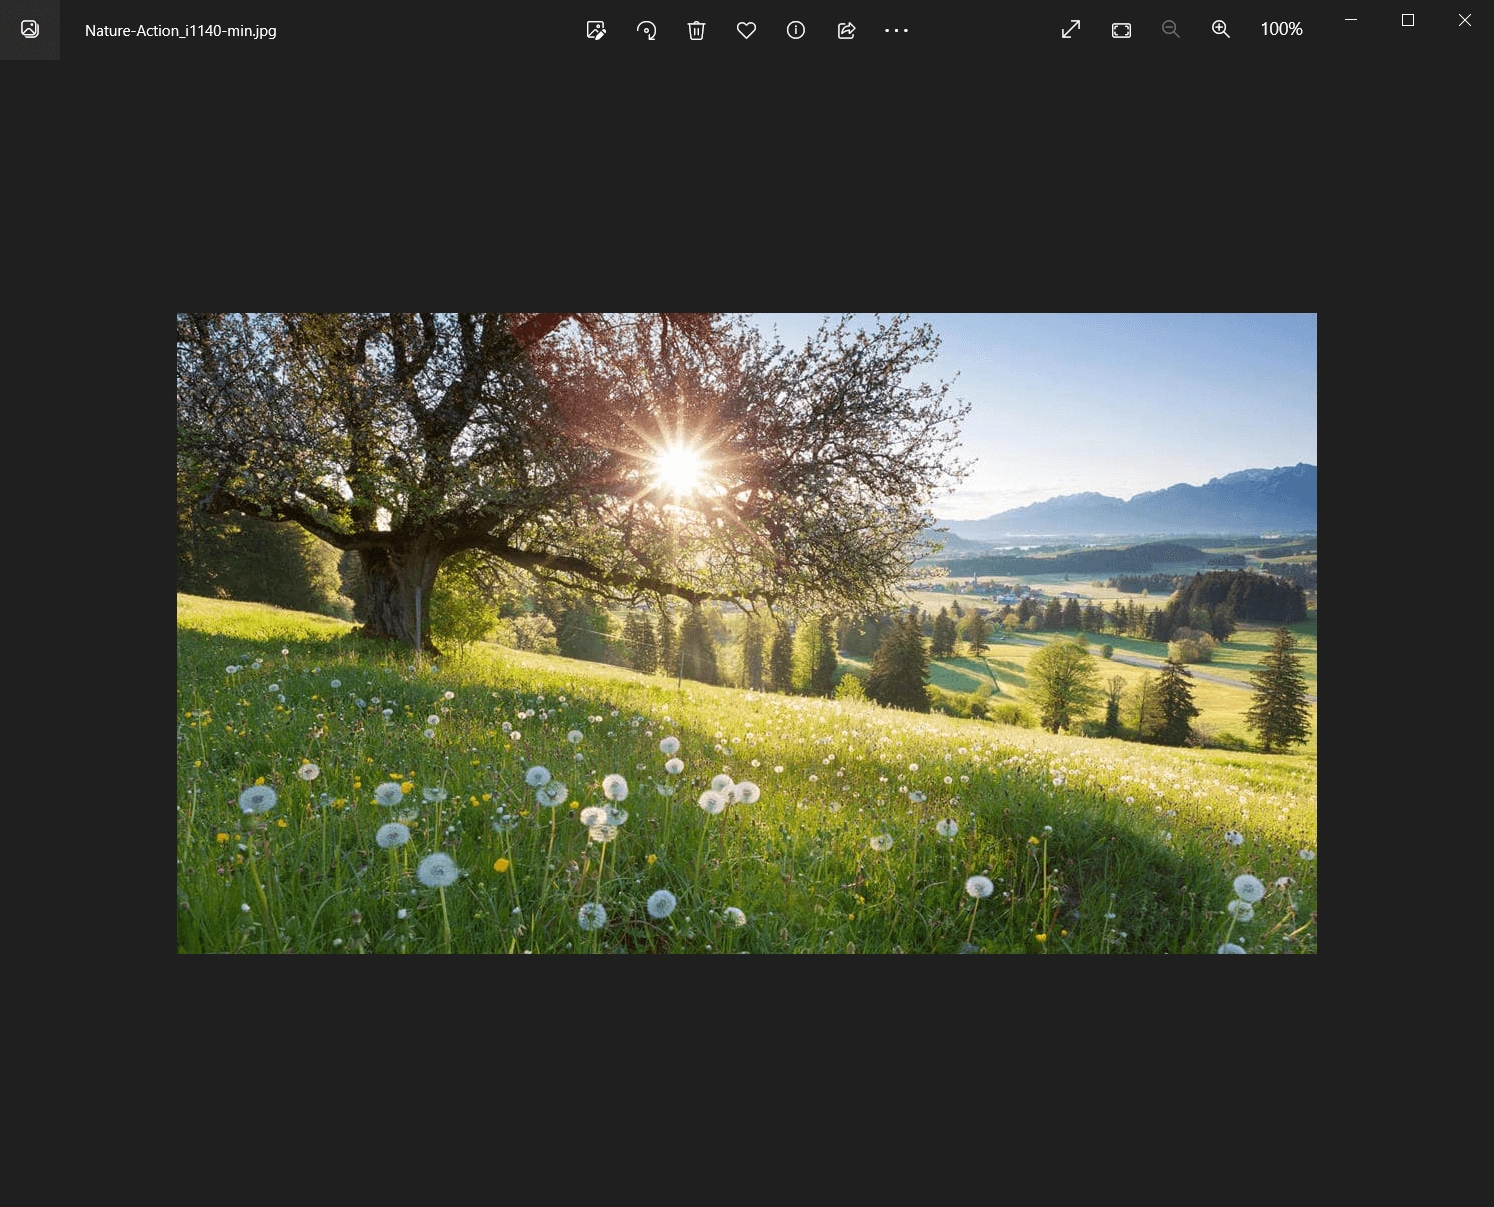Click the 100% zoom level indicator
Viewport: 1494px width, 1207px height.
tap(1281, 30)
